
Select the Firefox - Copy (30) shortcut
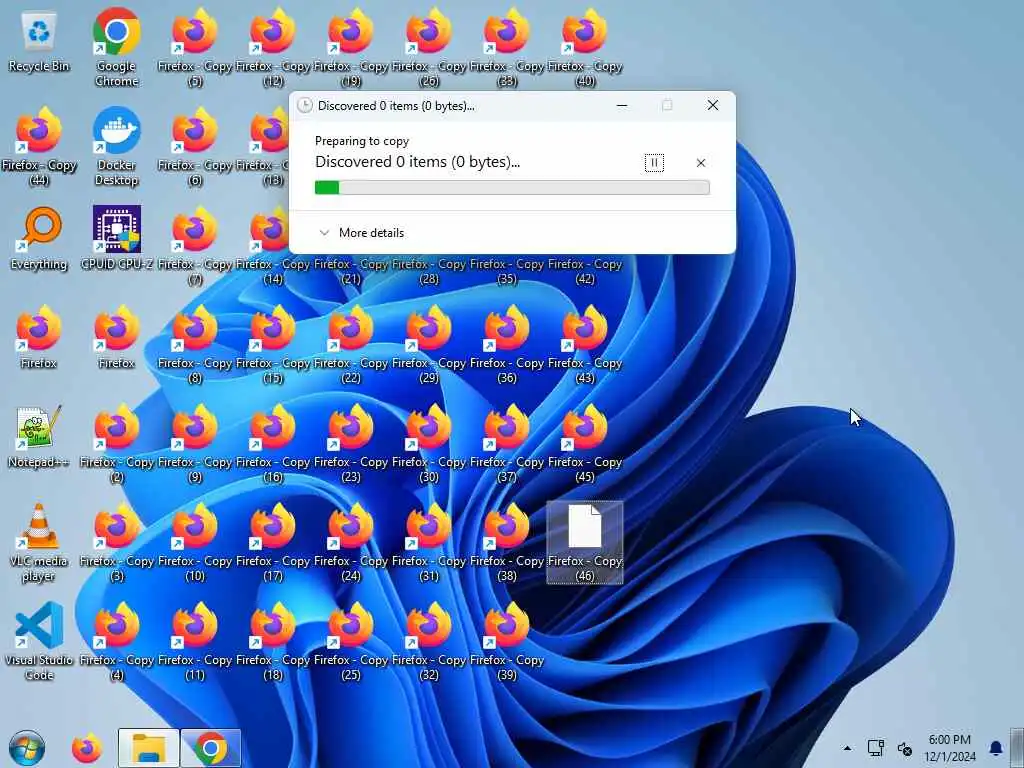click(428, 444)
